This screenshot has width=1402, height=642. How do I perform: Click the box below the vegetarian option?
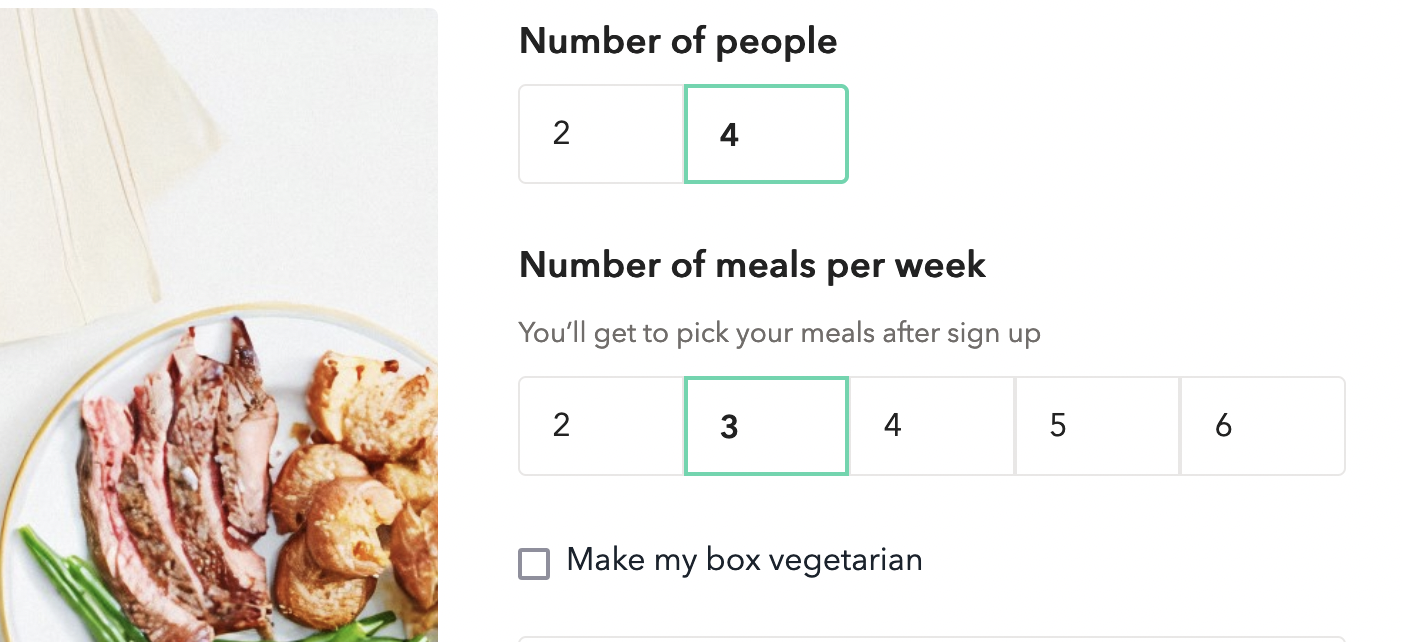click(931, 637)
